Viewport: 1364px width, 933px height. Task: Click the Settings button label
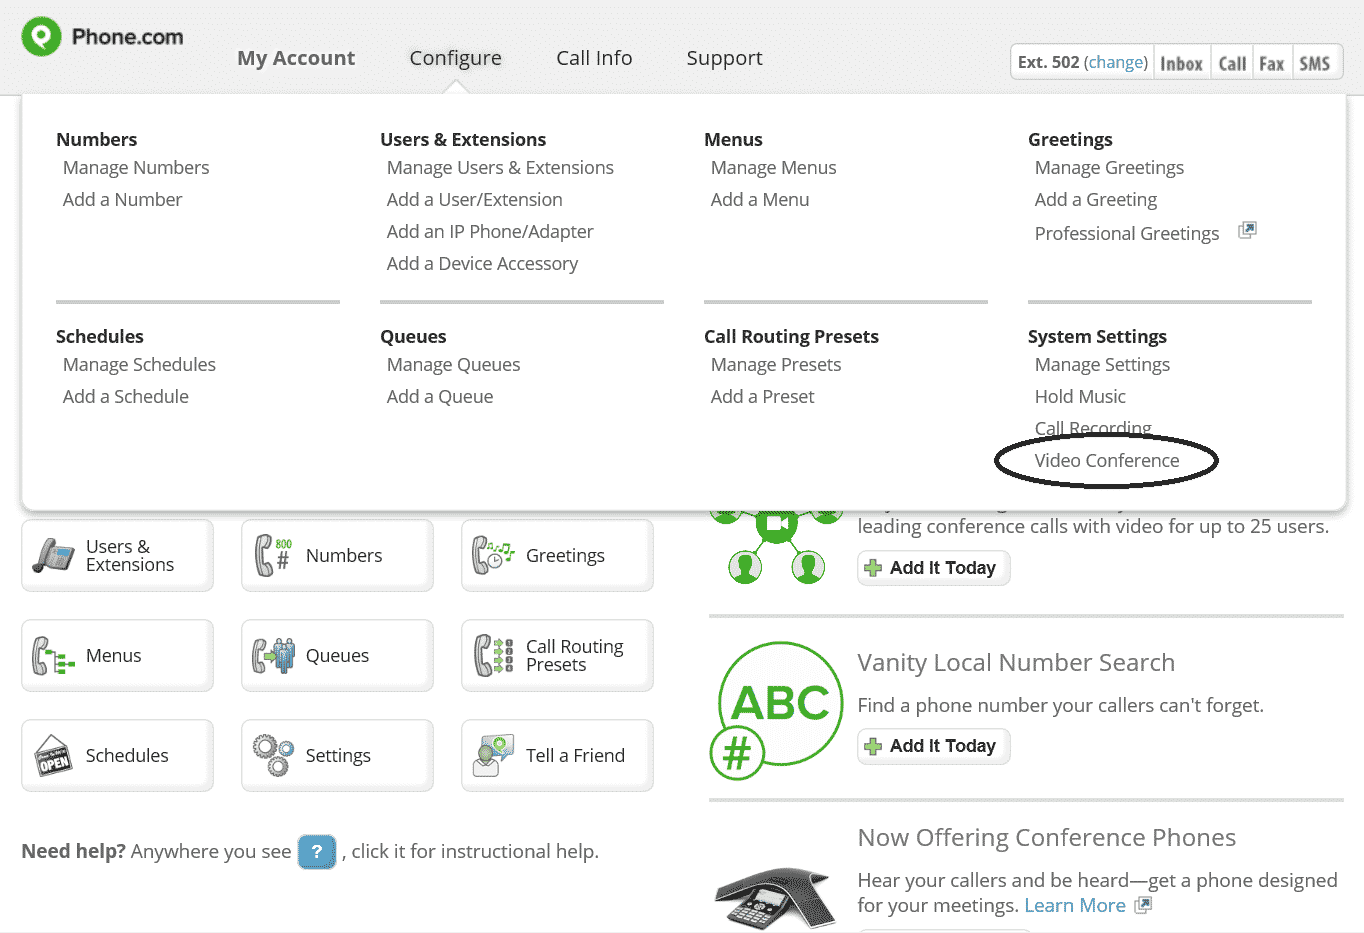click(338, 756)
